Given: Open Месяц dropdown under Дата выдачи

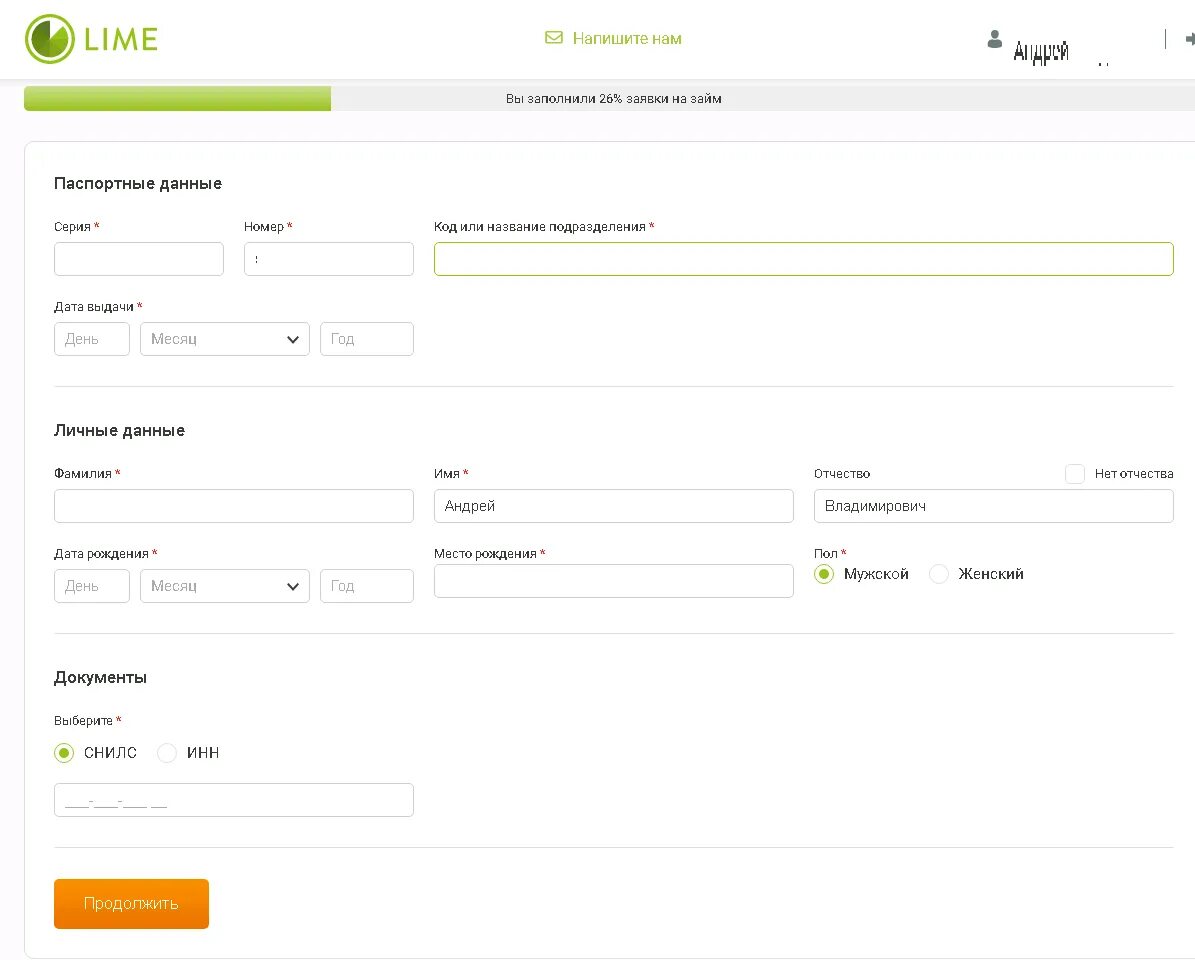Looking at the screenshot, I should coord(225,339).
